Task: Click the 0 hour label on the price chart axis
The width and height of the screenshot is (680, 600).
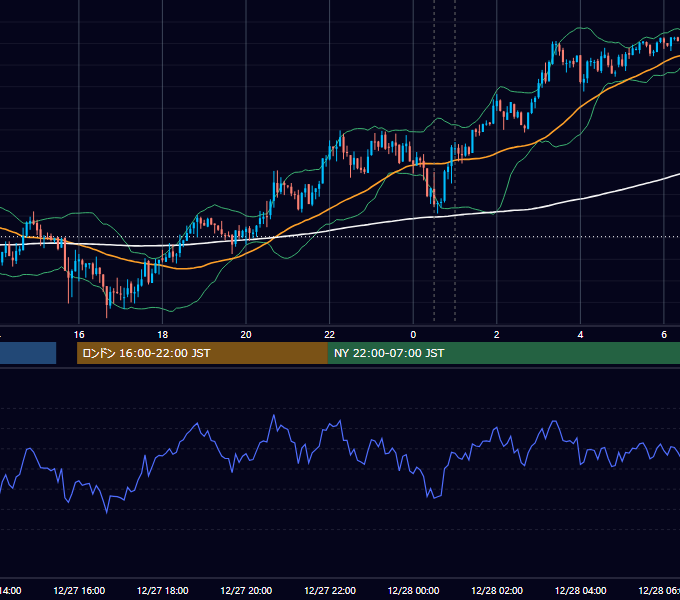Action: pos(413,335)
